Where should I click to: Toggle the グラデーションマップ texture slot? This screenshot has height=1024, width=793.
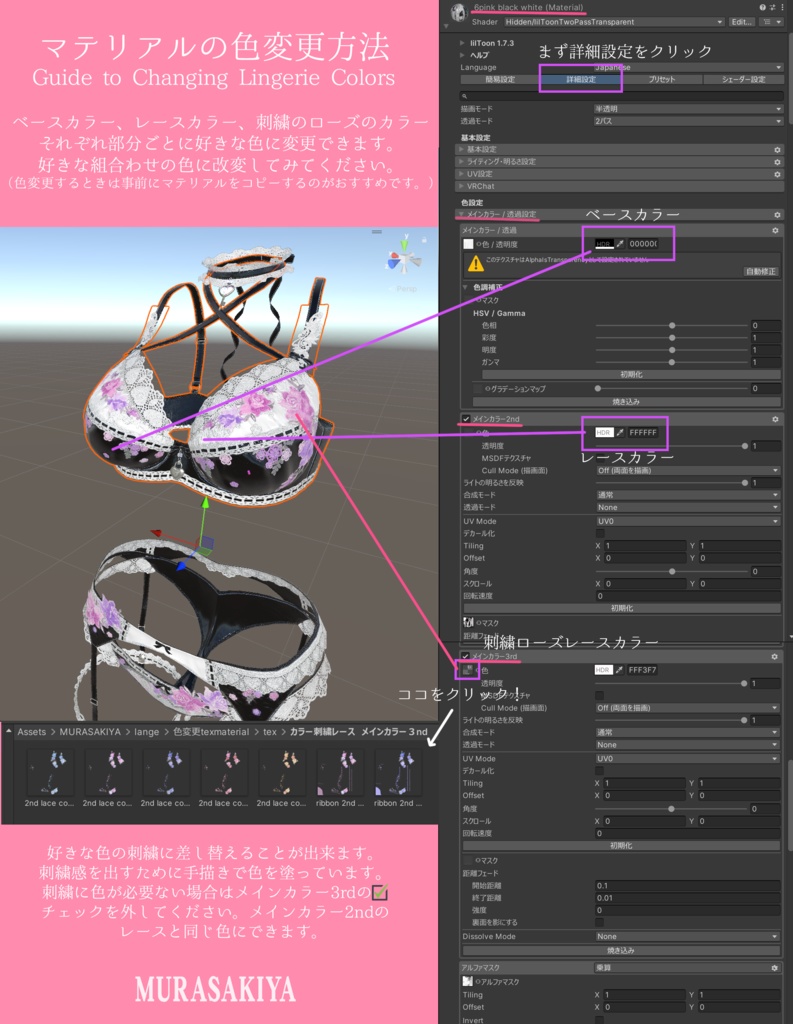click(x=478, y=389)
